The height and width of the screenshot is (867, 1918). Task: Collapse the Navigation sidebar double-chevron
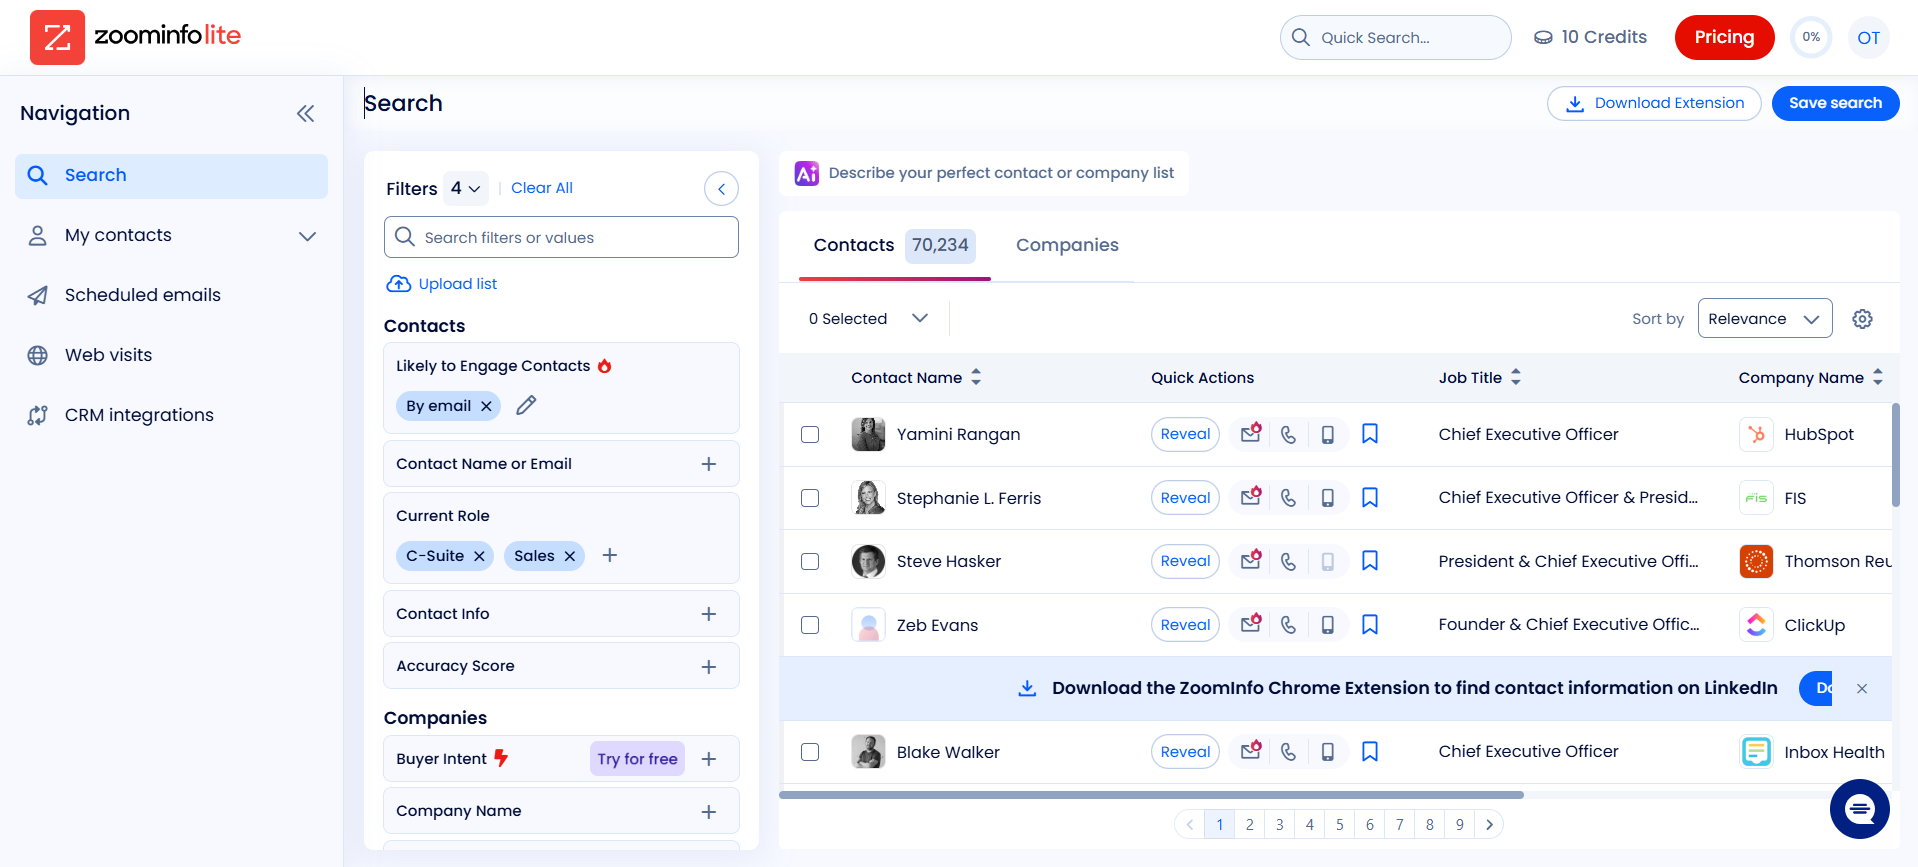coord(305,114)
